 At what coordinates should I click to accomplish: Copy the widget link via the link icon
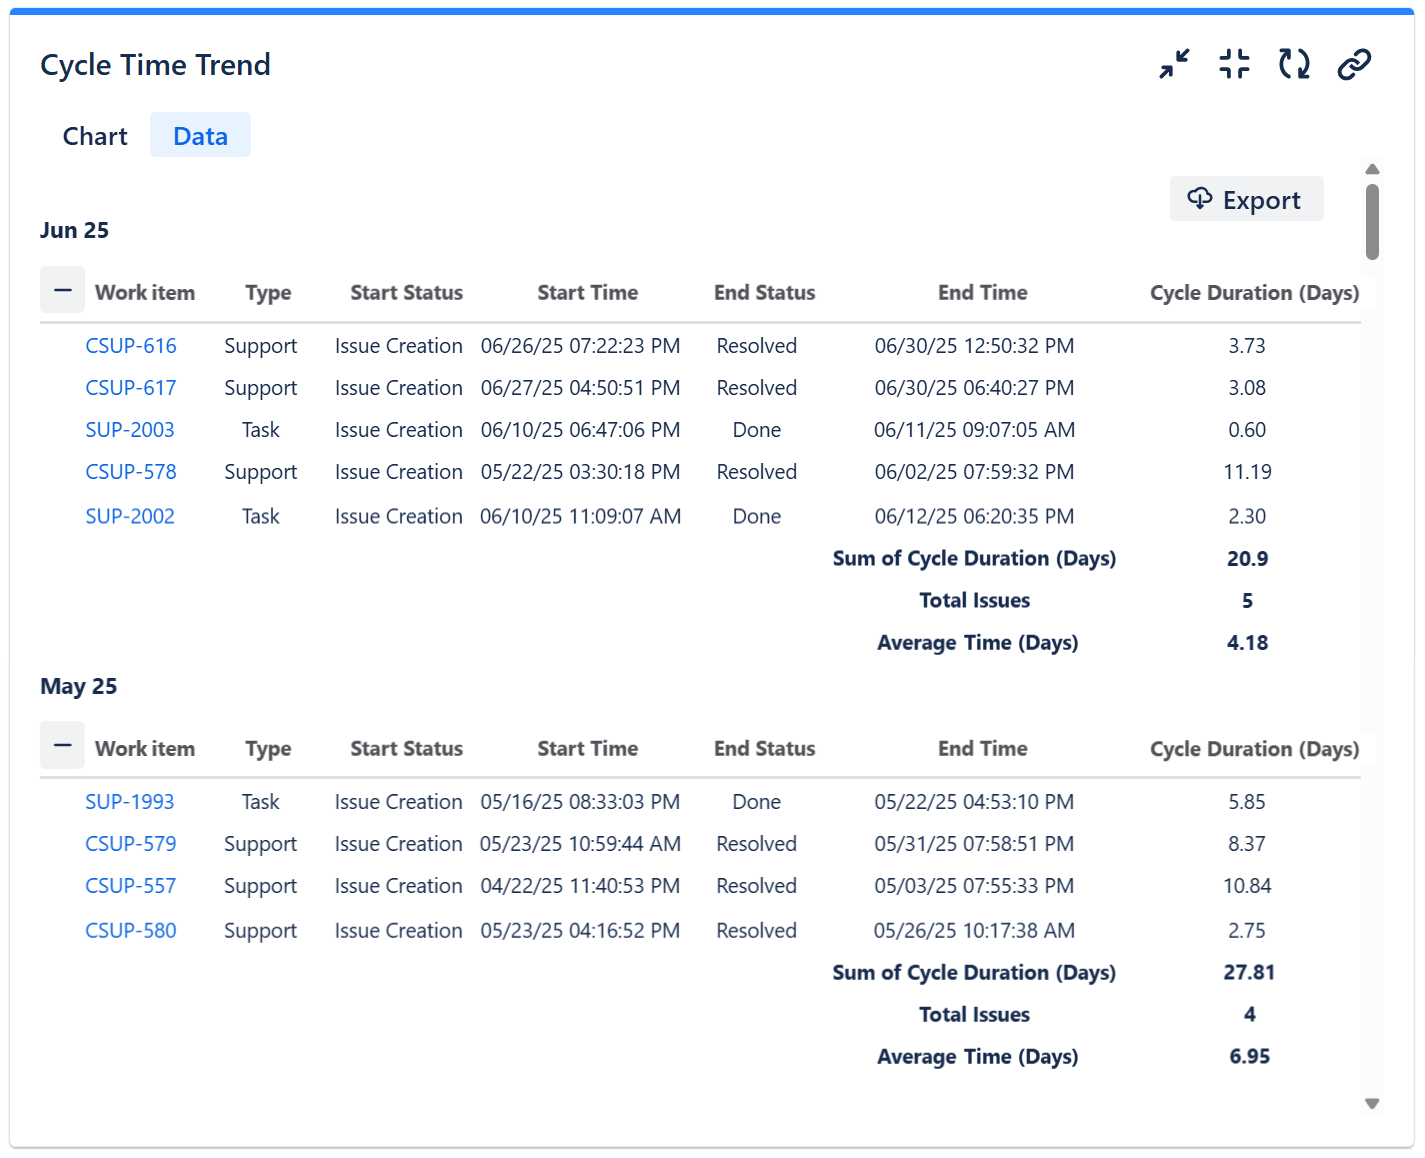pos(1353,63)
